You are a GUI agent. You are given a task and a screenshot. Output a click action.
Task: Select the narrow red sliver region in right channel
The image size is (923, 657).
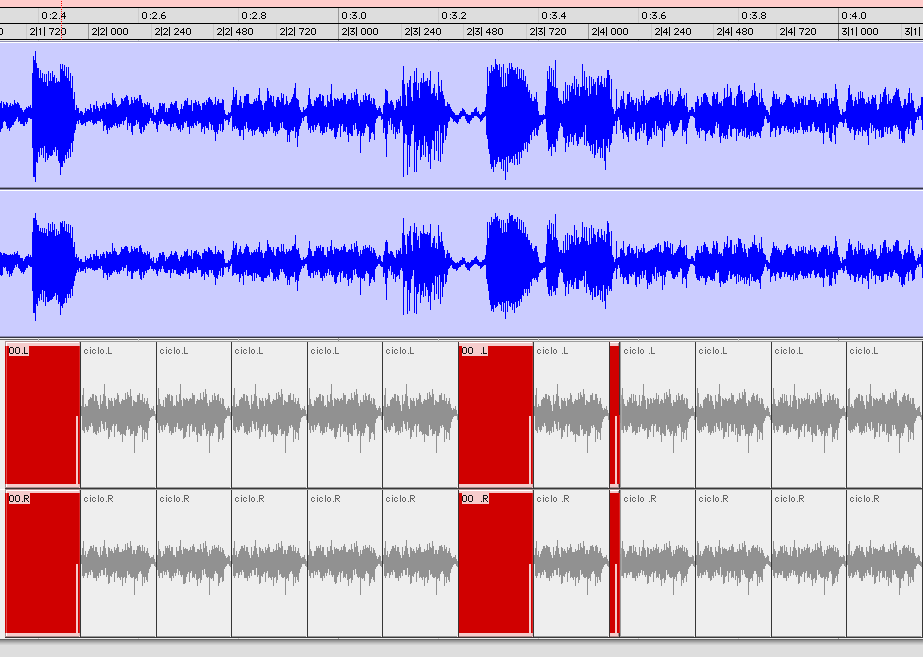click(614, 563)
